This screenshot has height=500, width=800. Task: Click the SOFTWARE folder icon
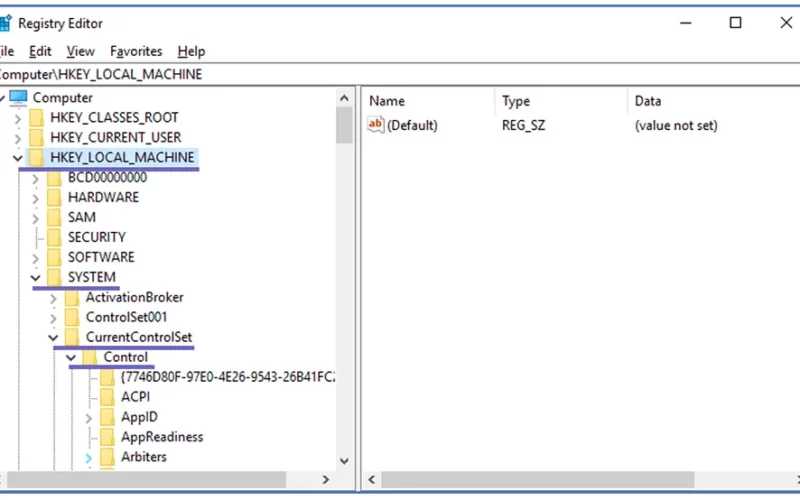[54, 257]
